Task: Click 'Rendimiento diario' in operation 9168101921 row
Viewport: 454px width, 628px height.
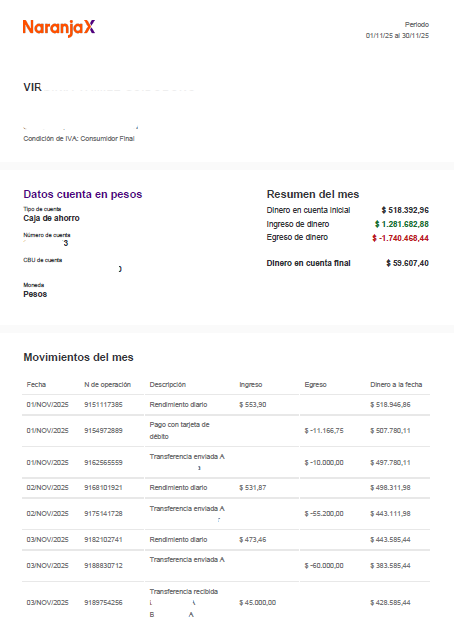Action: point(179,488)
